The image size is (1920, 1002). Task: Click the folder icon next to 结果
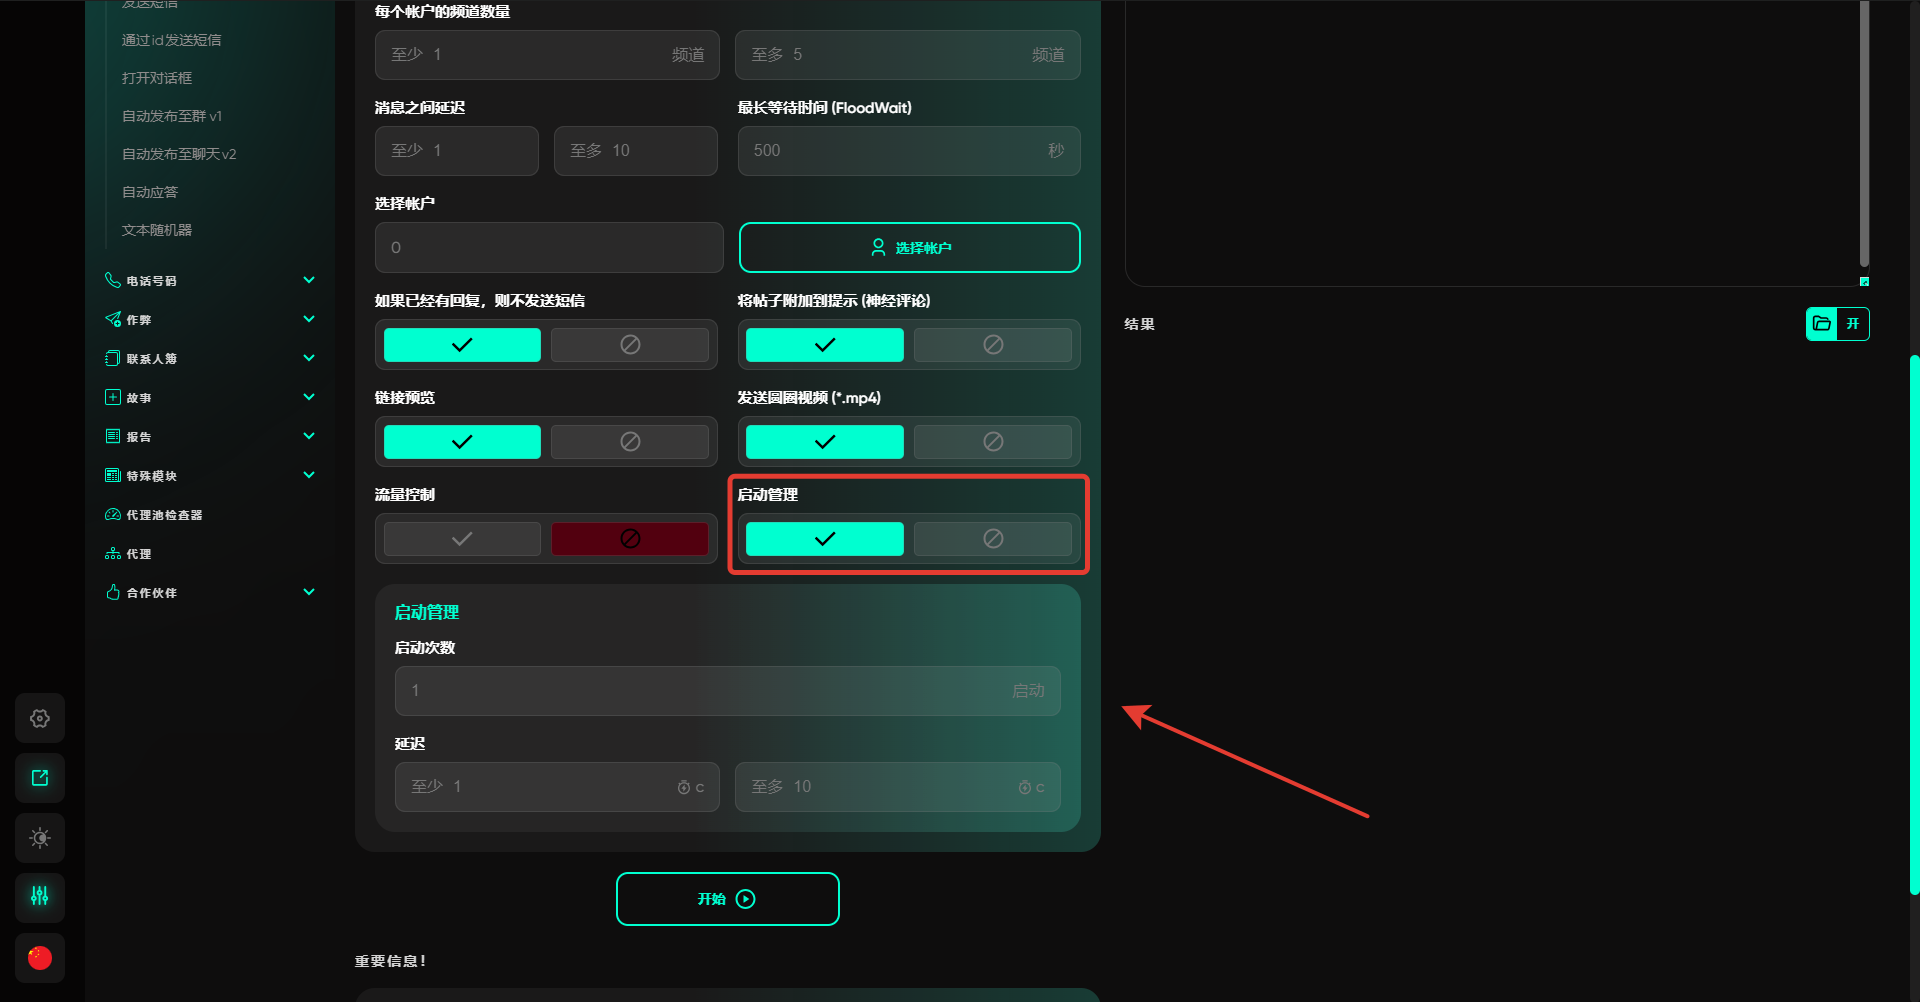[1822, 324]
